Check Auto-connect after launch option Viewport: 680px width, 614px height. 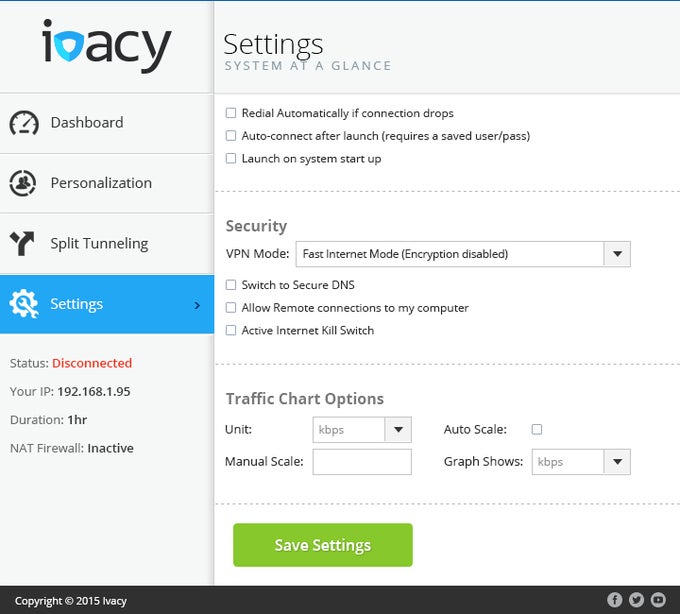pos(231,136)
